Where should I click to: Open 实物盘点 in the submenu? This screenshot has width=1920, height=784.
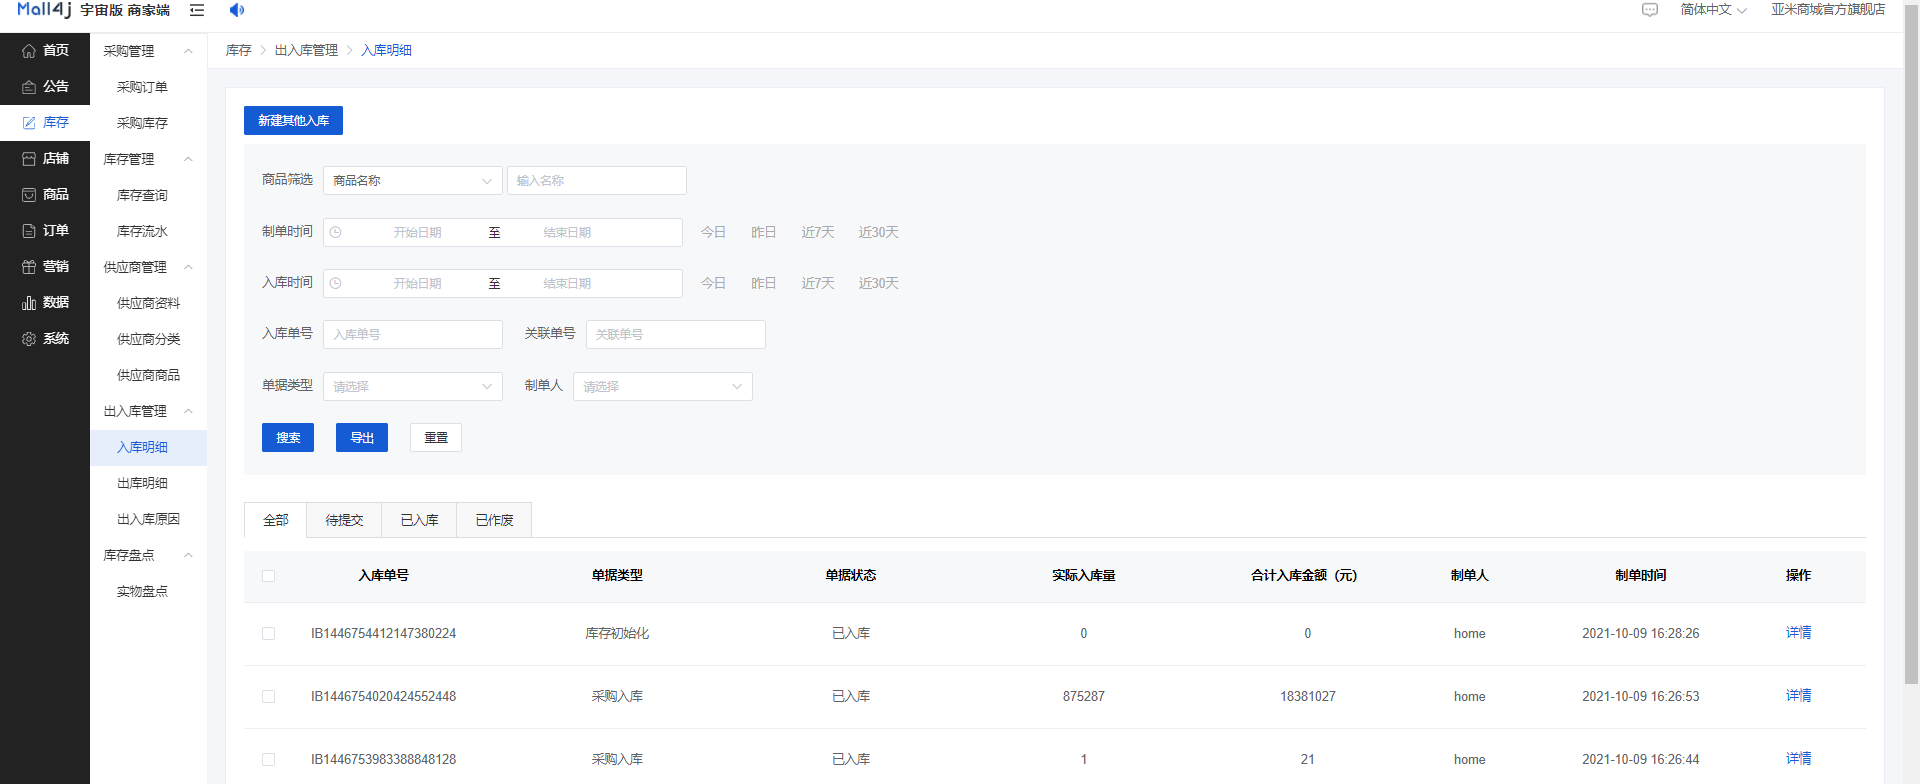tap(148, 591)
